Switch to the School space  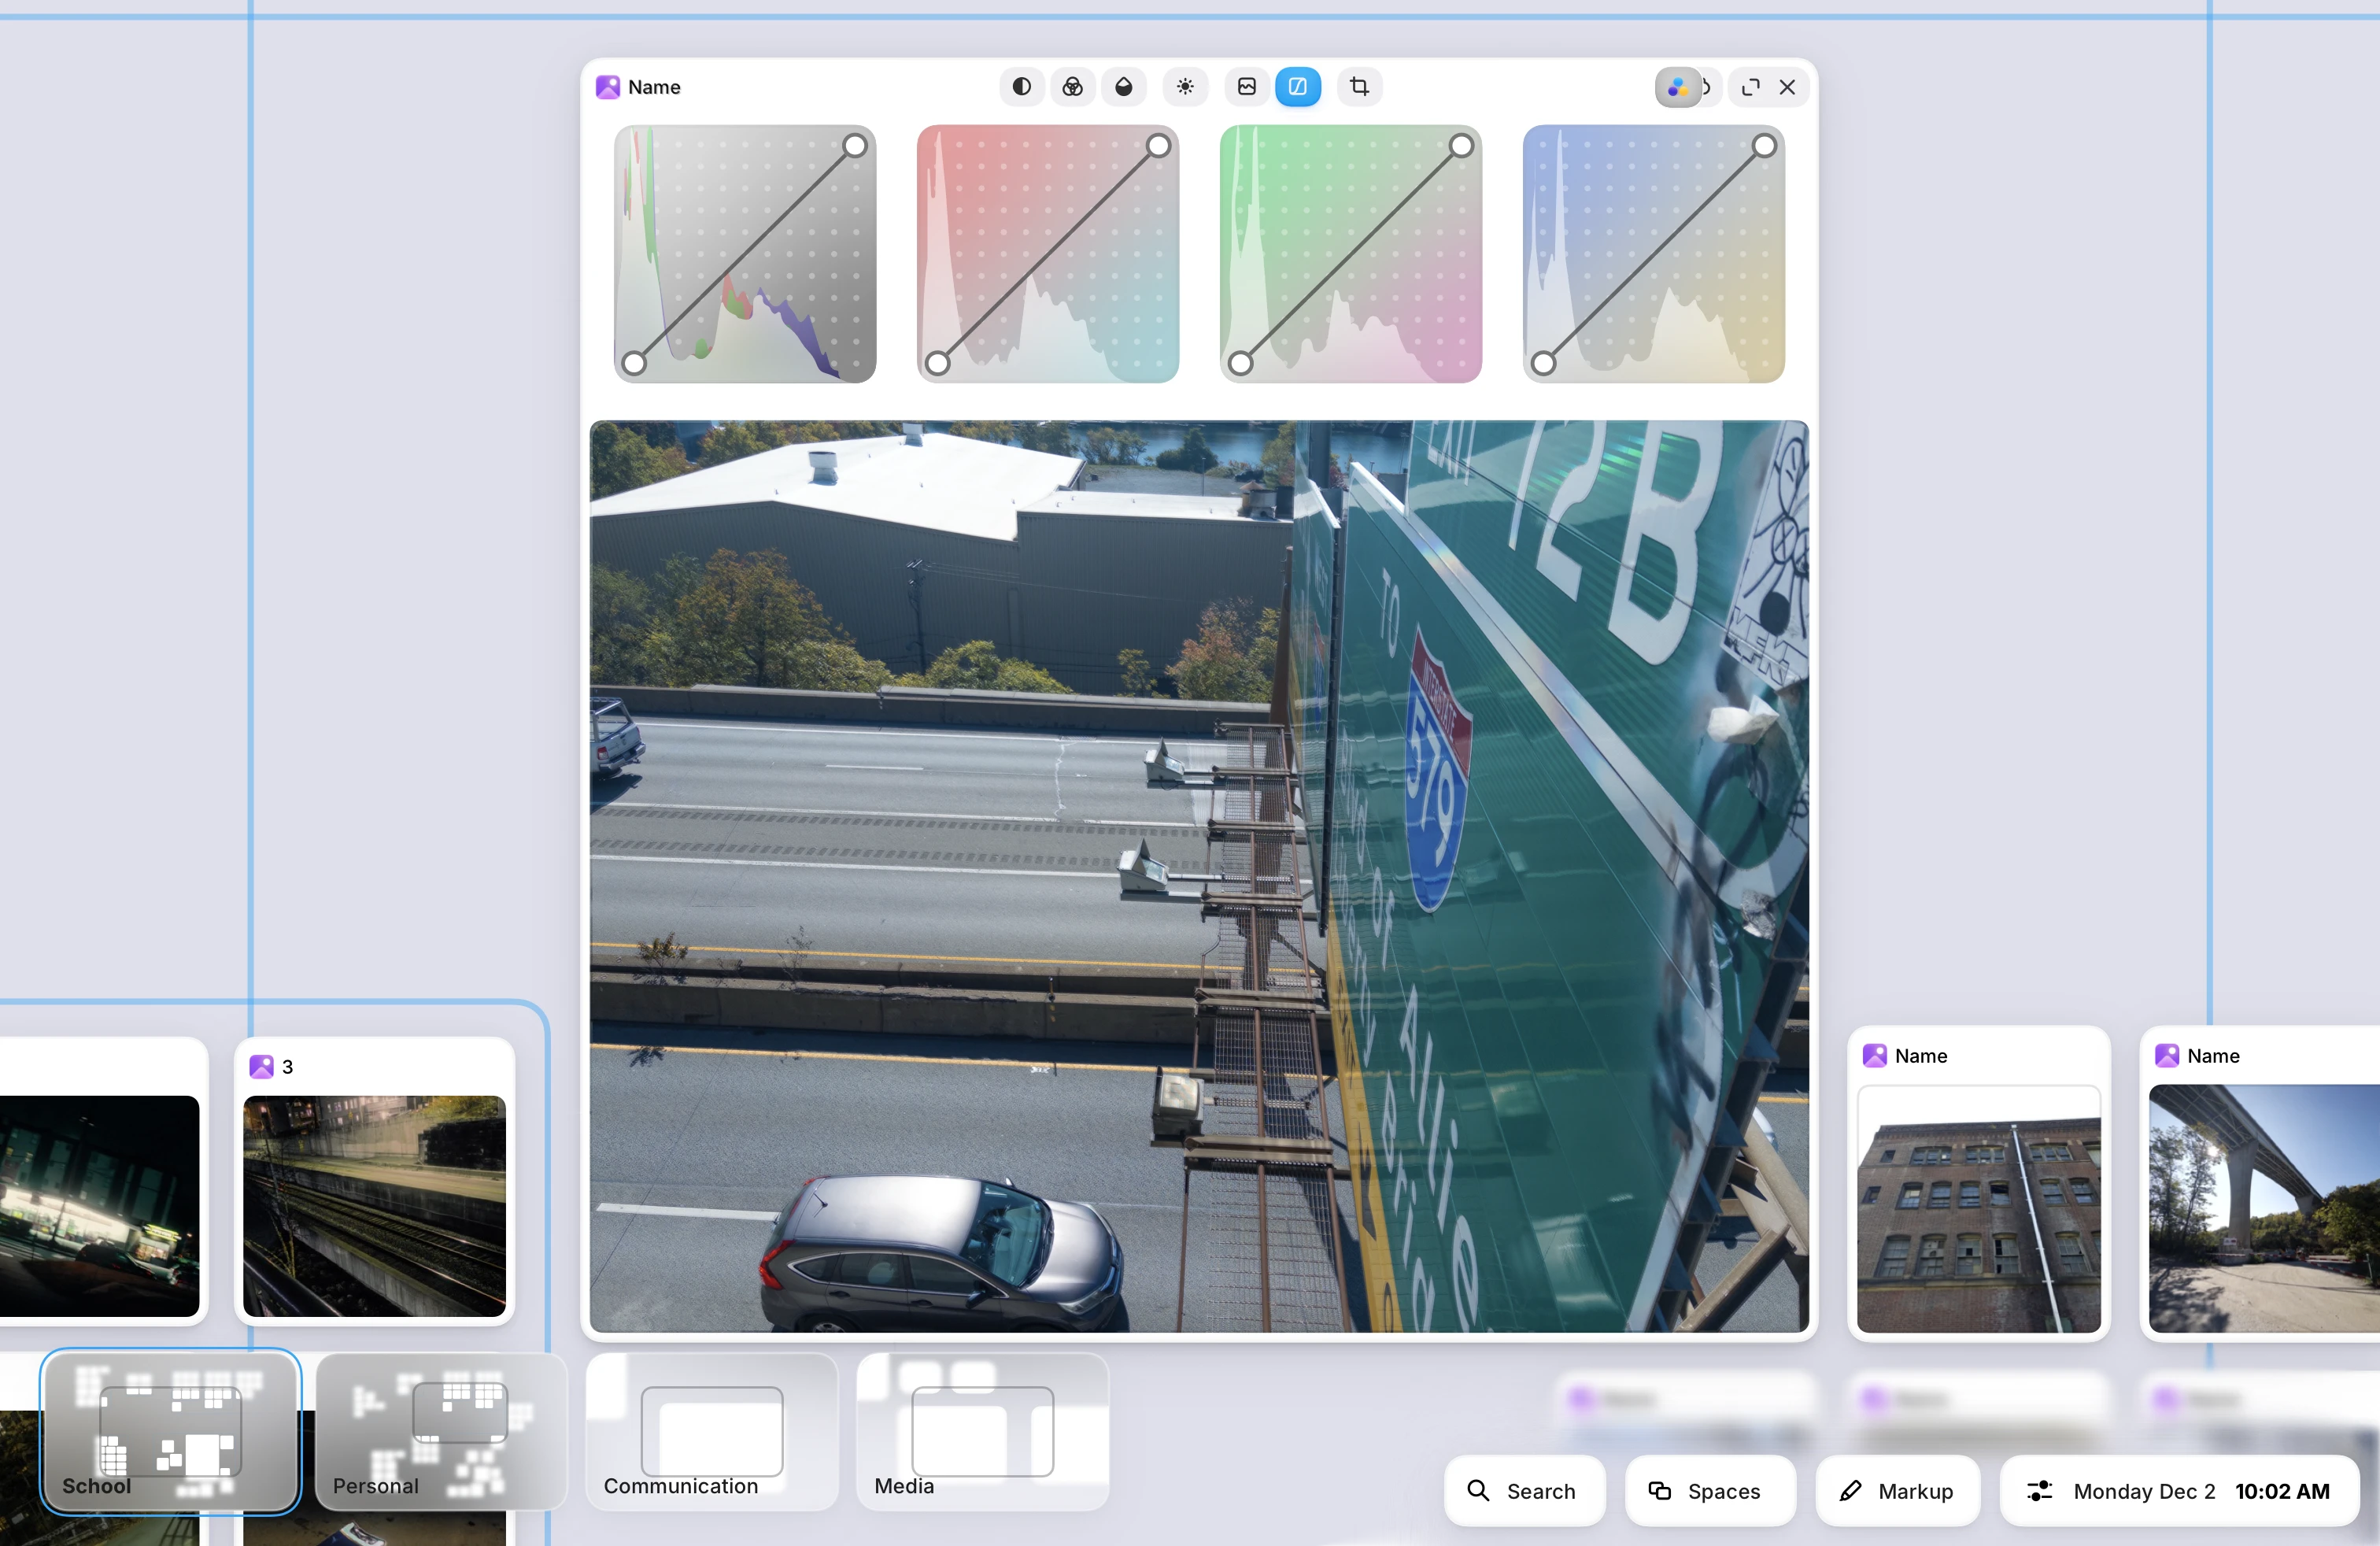click(x=170, y=1430)
